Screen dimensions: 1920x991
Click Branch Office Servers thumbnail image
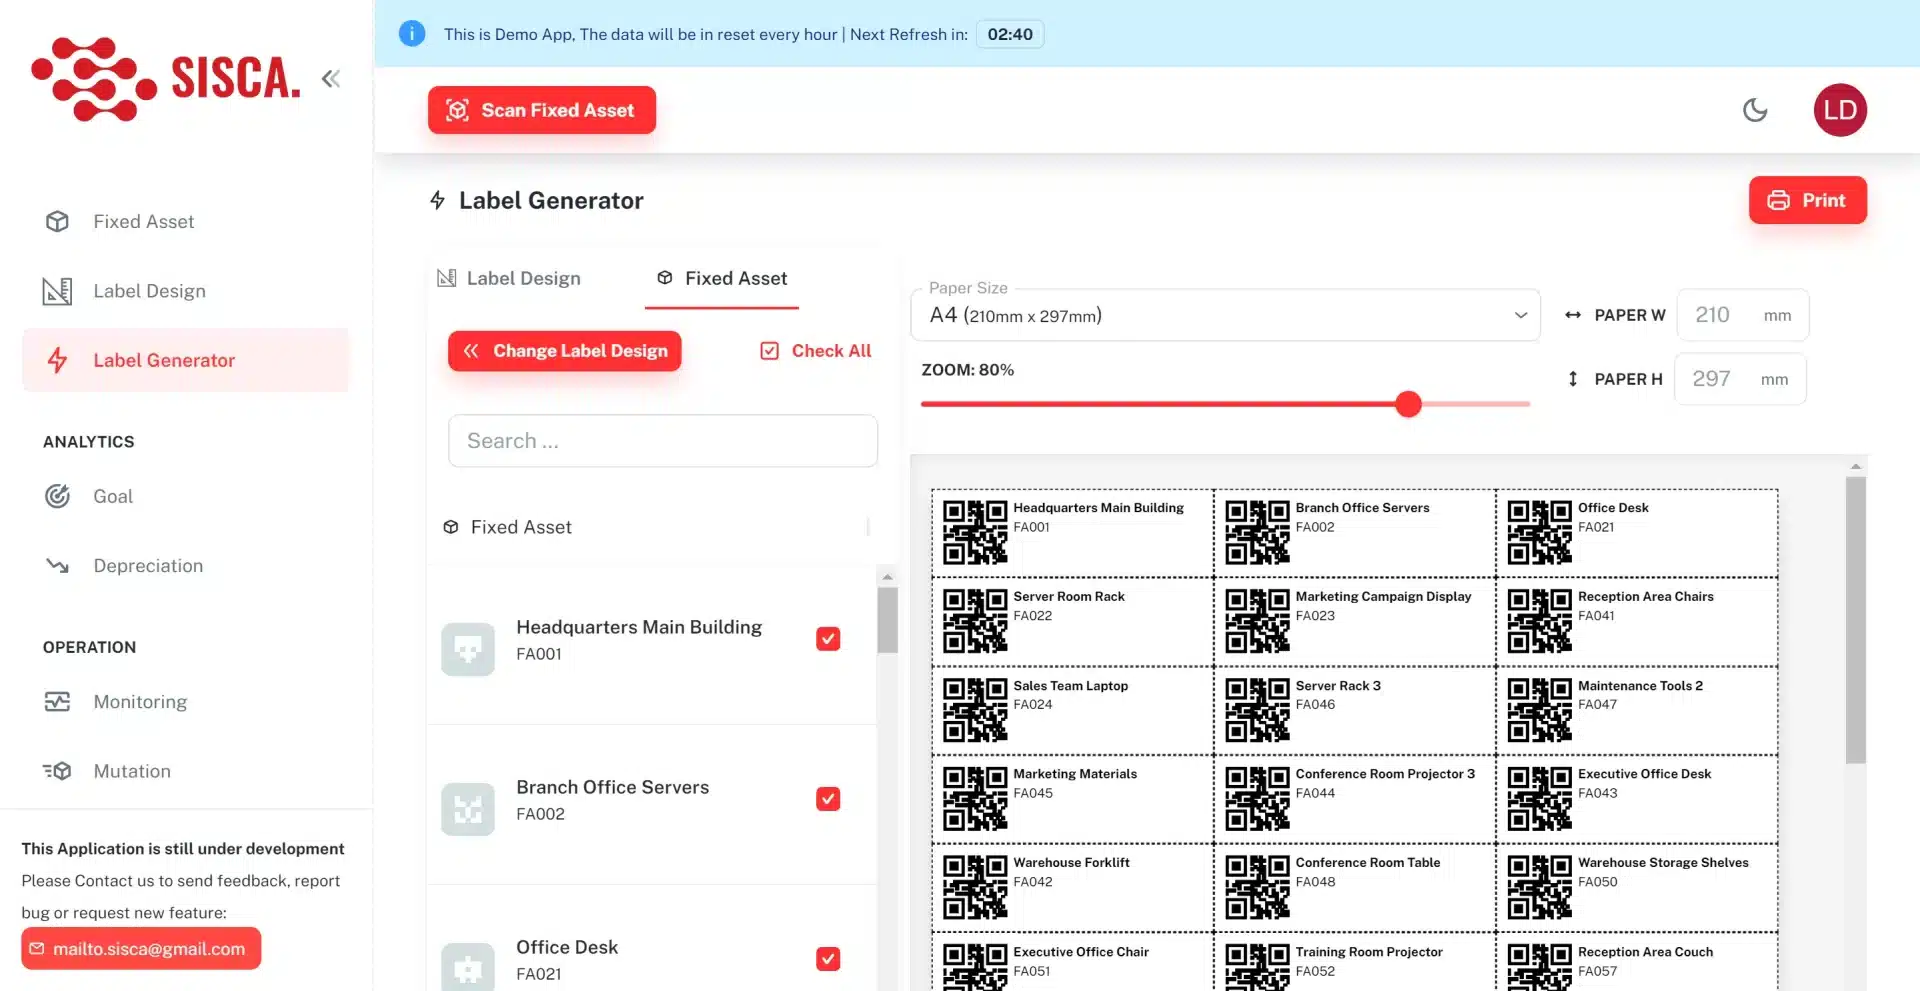pos(468,810)
